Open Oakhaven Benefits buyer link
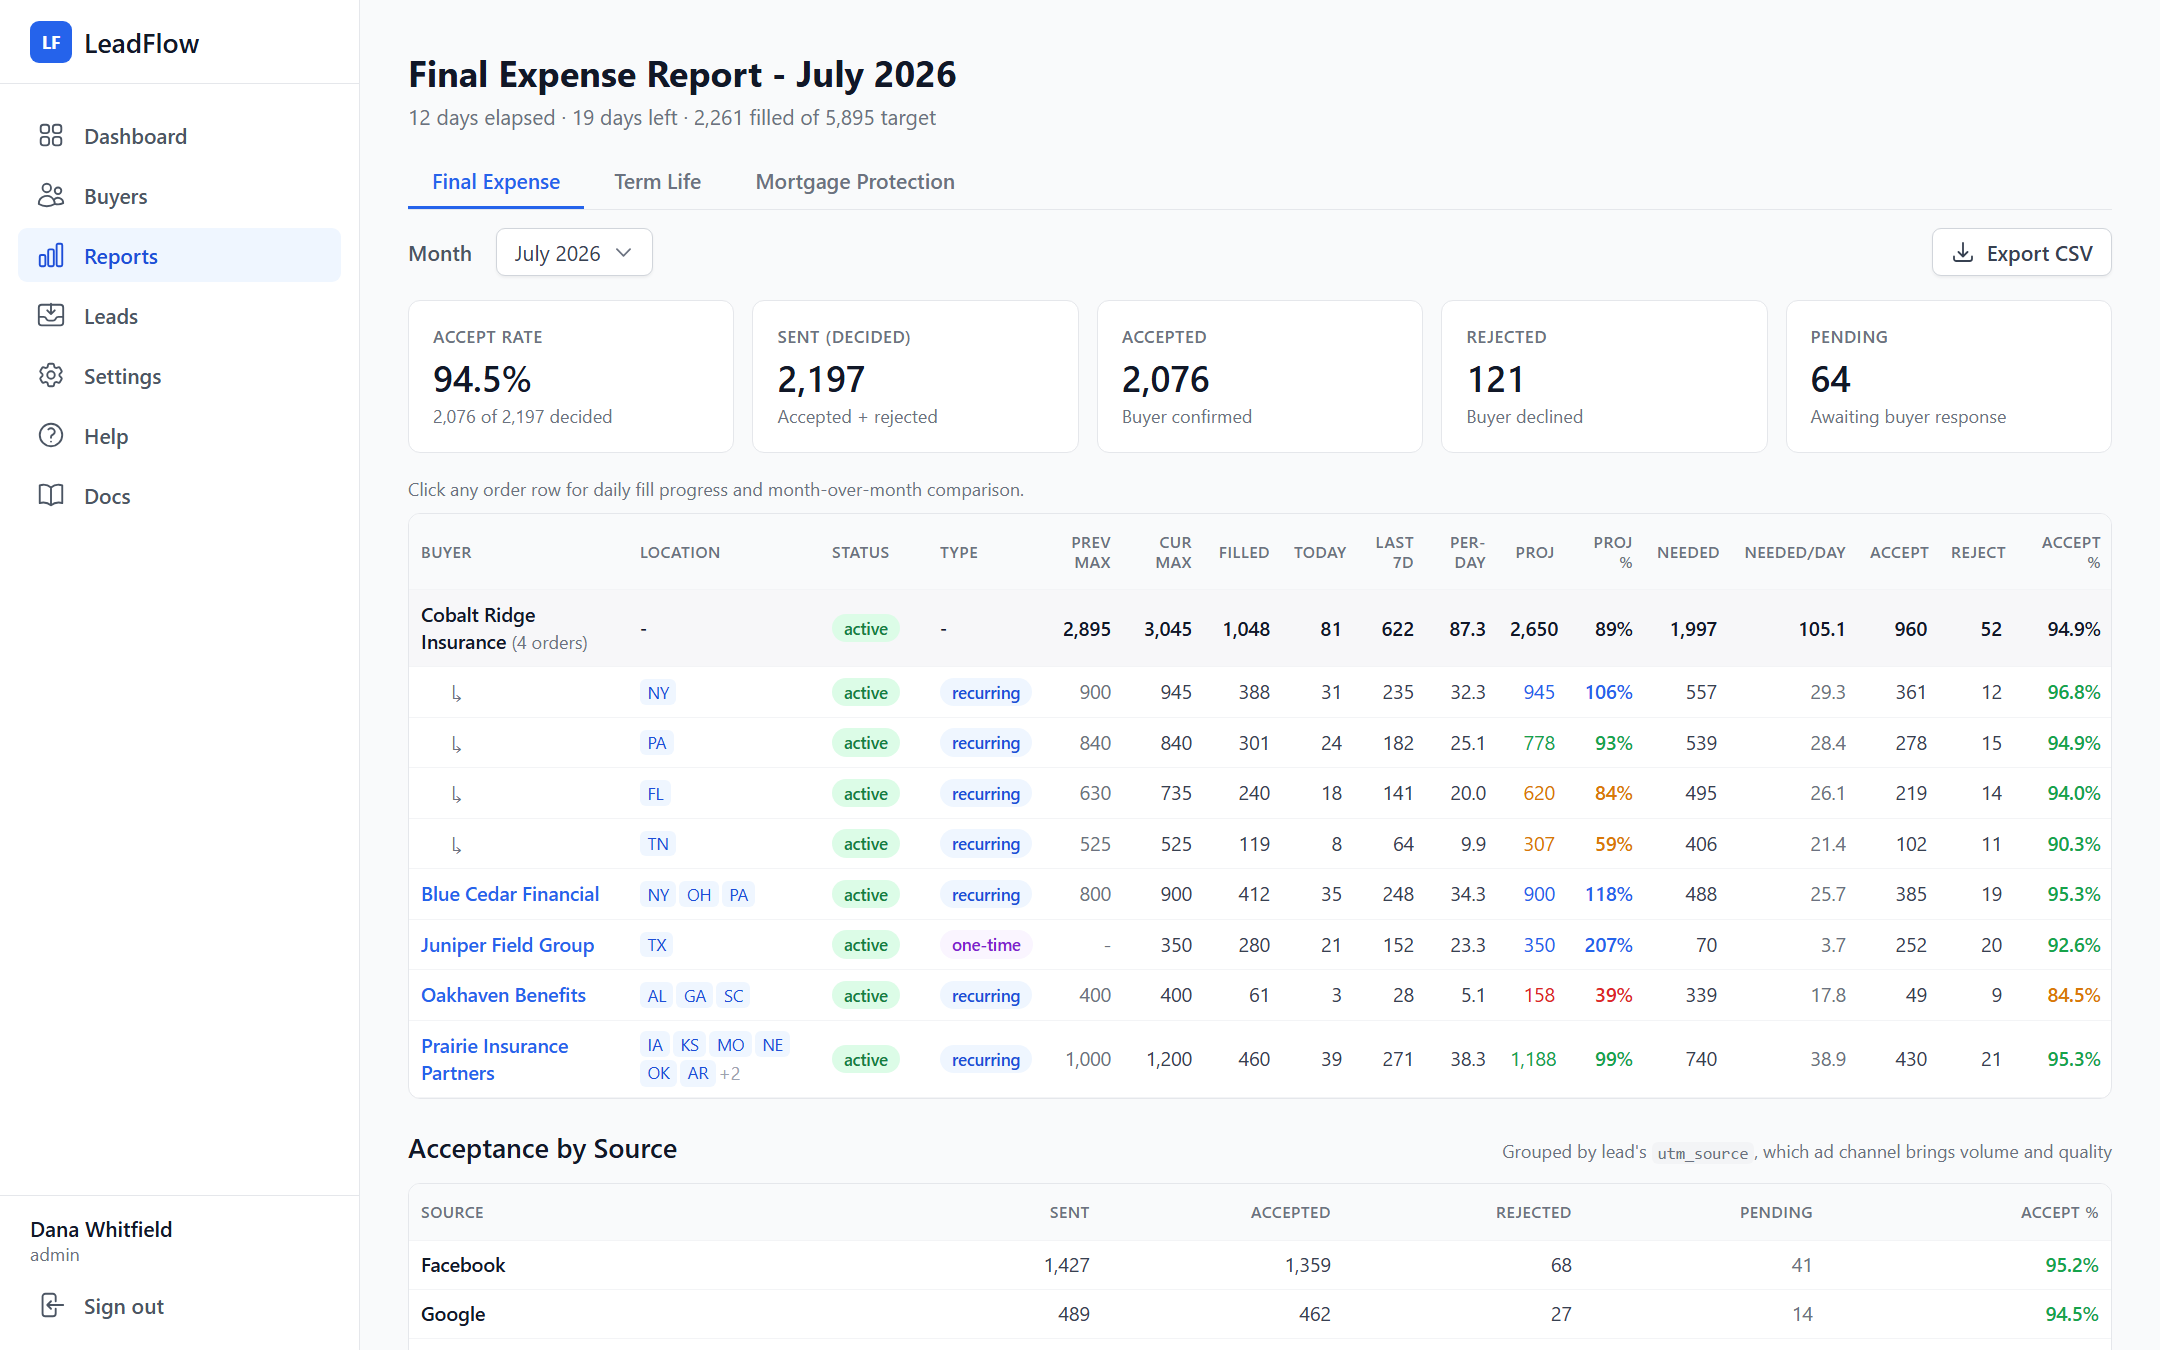This screenshot has height=1350, width=2160. click(503, 995)
